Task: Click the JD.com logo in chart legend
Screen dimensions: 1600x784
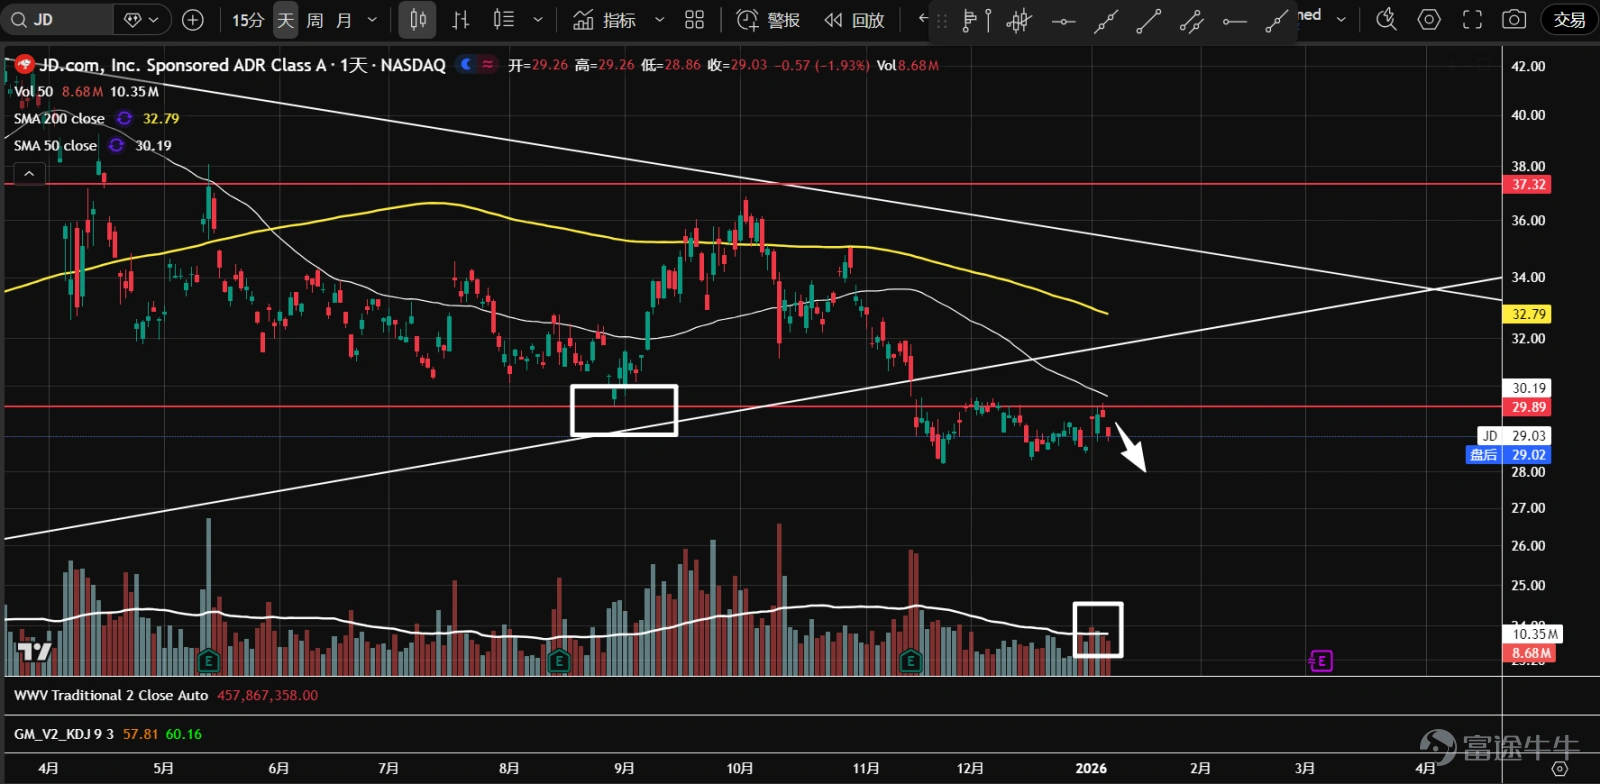Action: pyautogui.click(x=24, y=65)
